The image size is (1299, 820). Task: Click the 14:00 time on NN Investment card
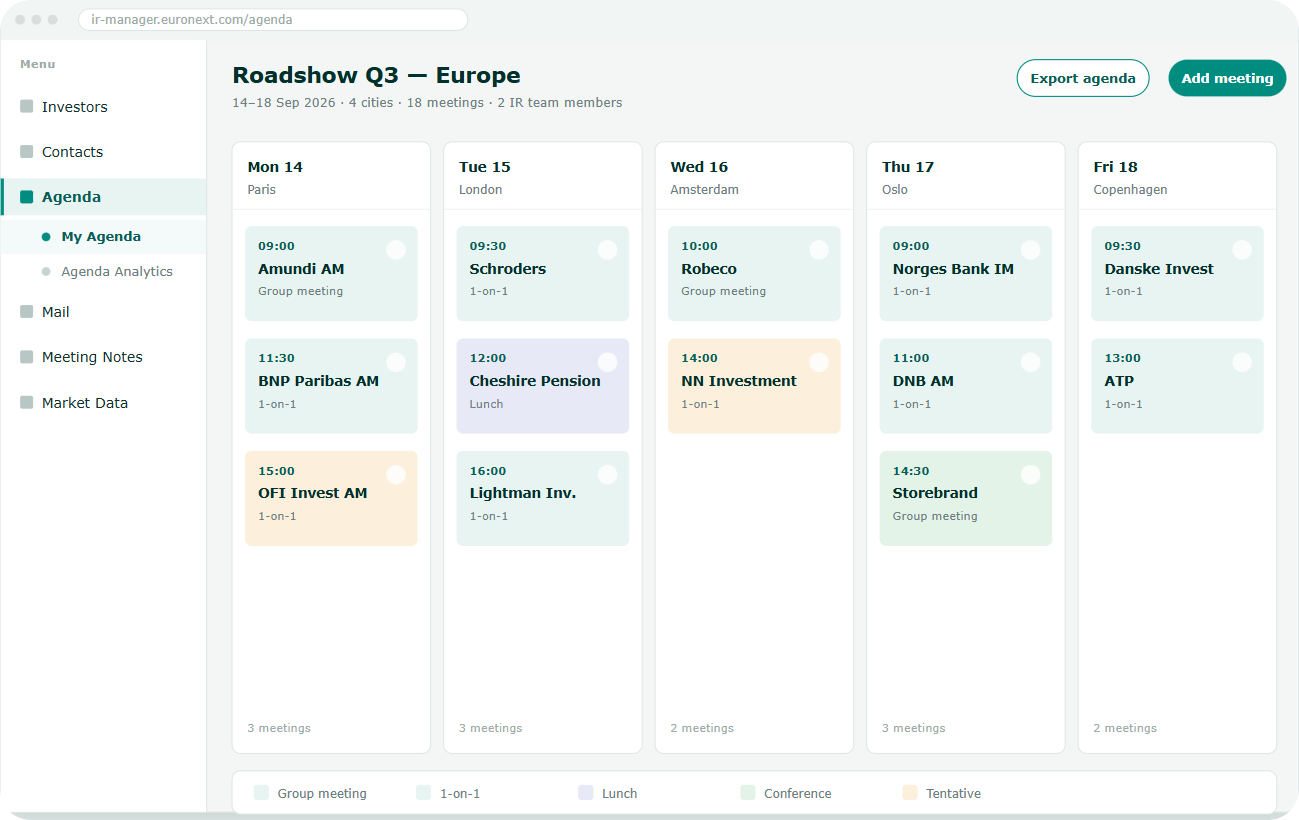coord(700,358)
